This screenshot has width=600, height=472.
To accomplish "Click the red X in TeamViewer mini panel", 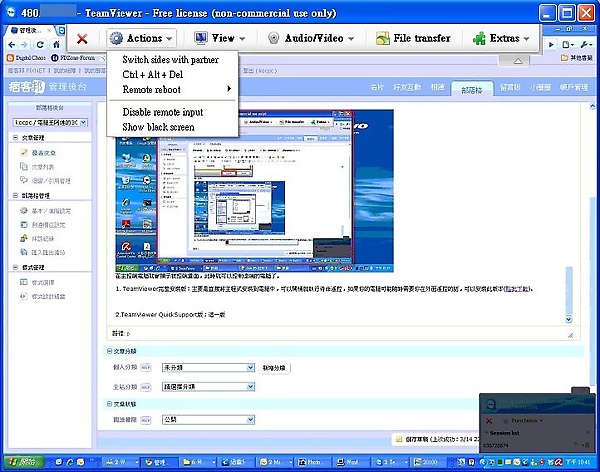I will coord(489,421).
